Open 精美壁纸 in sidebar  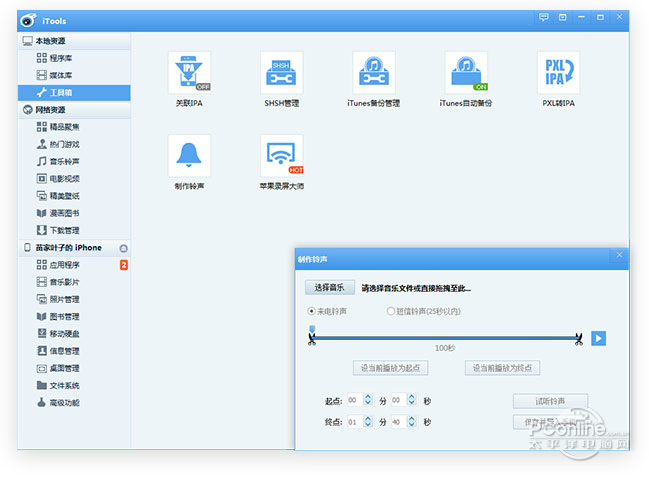(74, 196)
